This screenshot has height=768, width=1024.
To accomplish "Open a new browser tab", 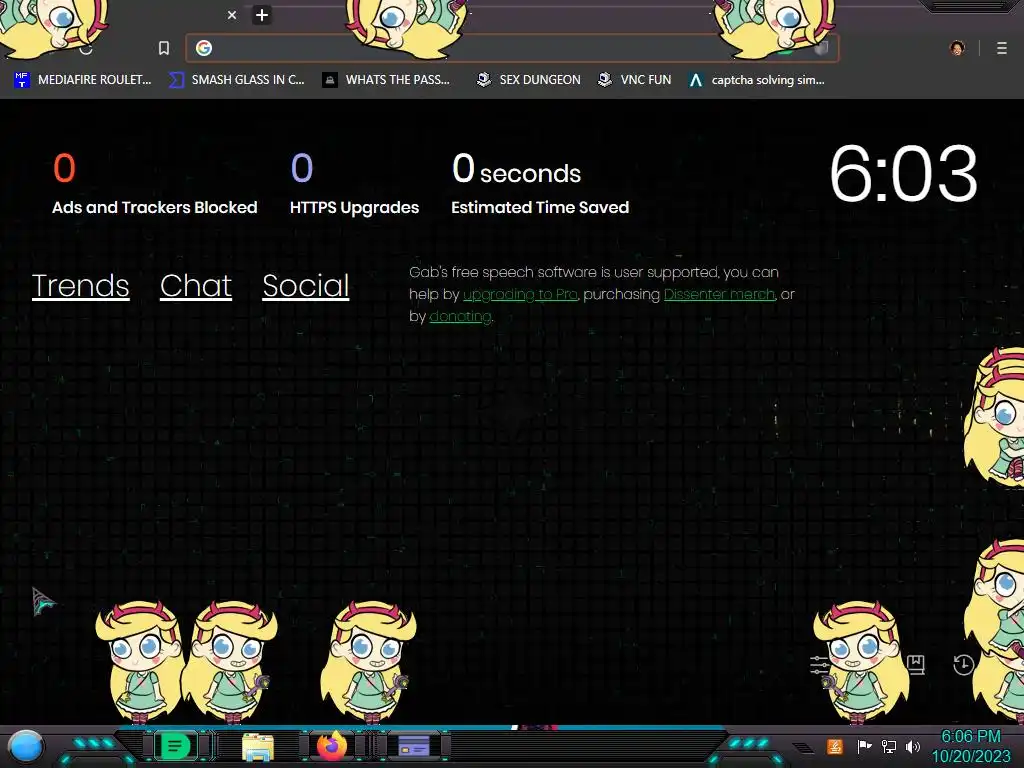I will [x=262, y=15].
